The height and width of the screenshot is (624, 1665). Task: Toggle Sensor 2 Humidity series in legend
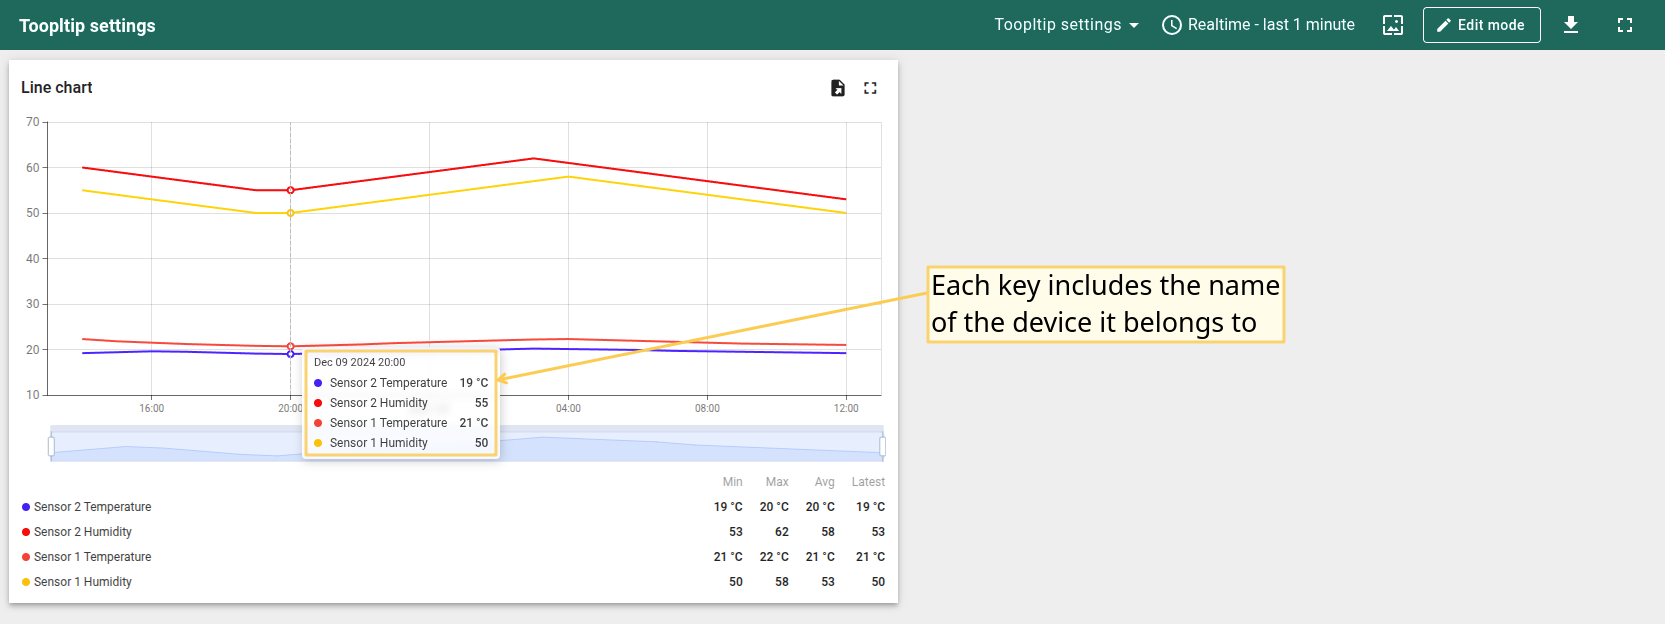(82, 532)
